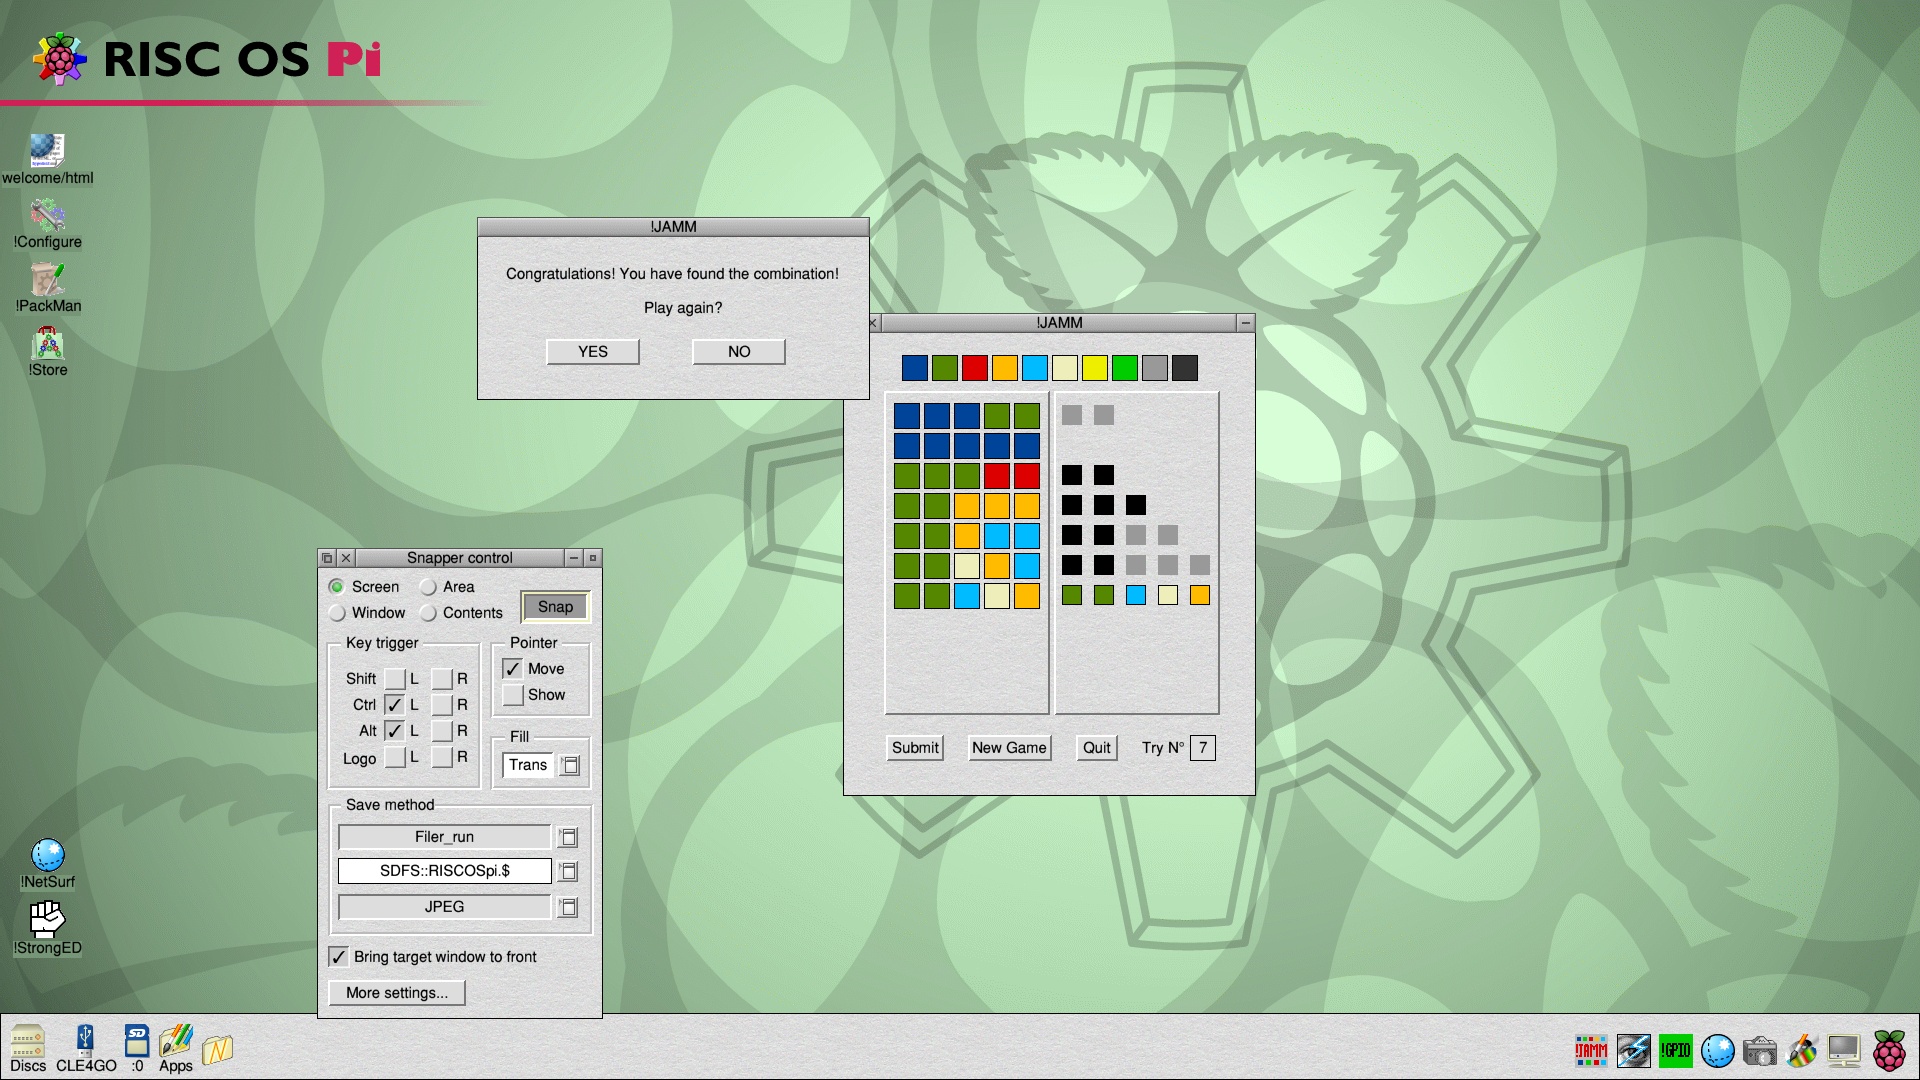Image resolution: width=1920 pixels, height=1080 pixels.
Task: Click the Raspberry Pi task manager icon
Action: point(1889,1050)
